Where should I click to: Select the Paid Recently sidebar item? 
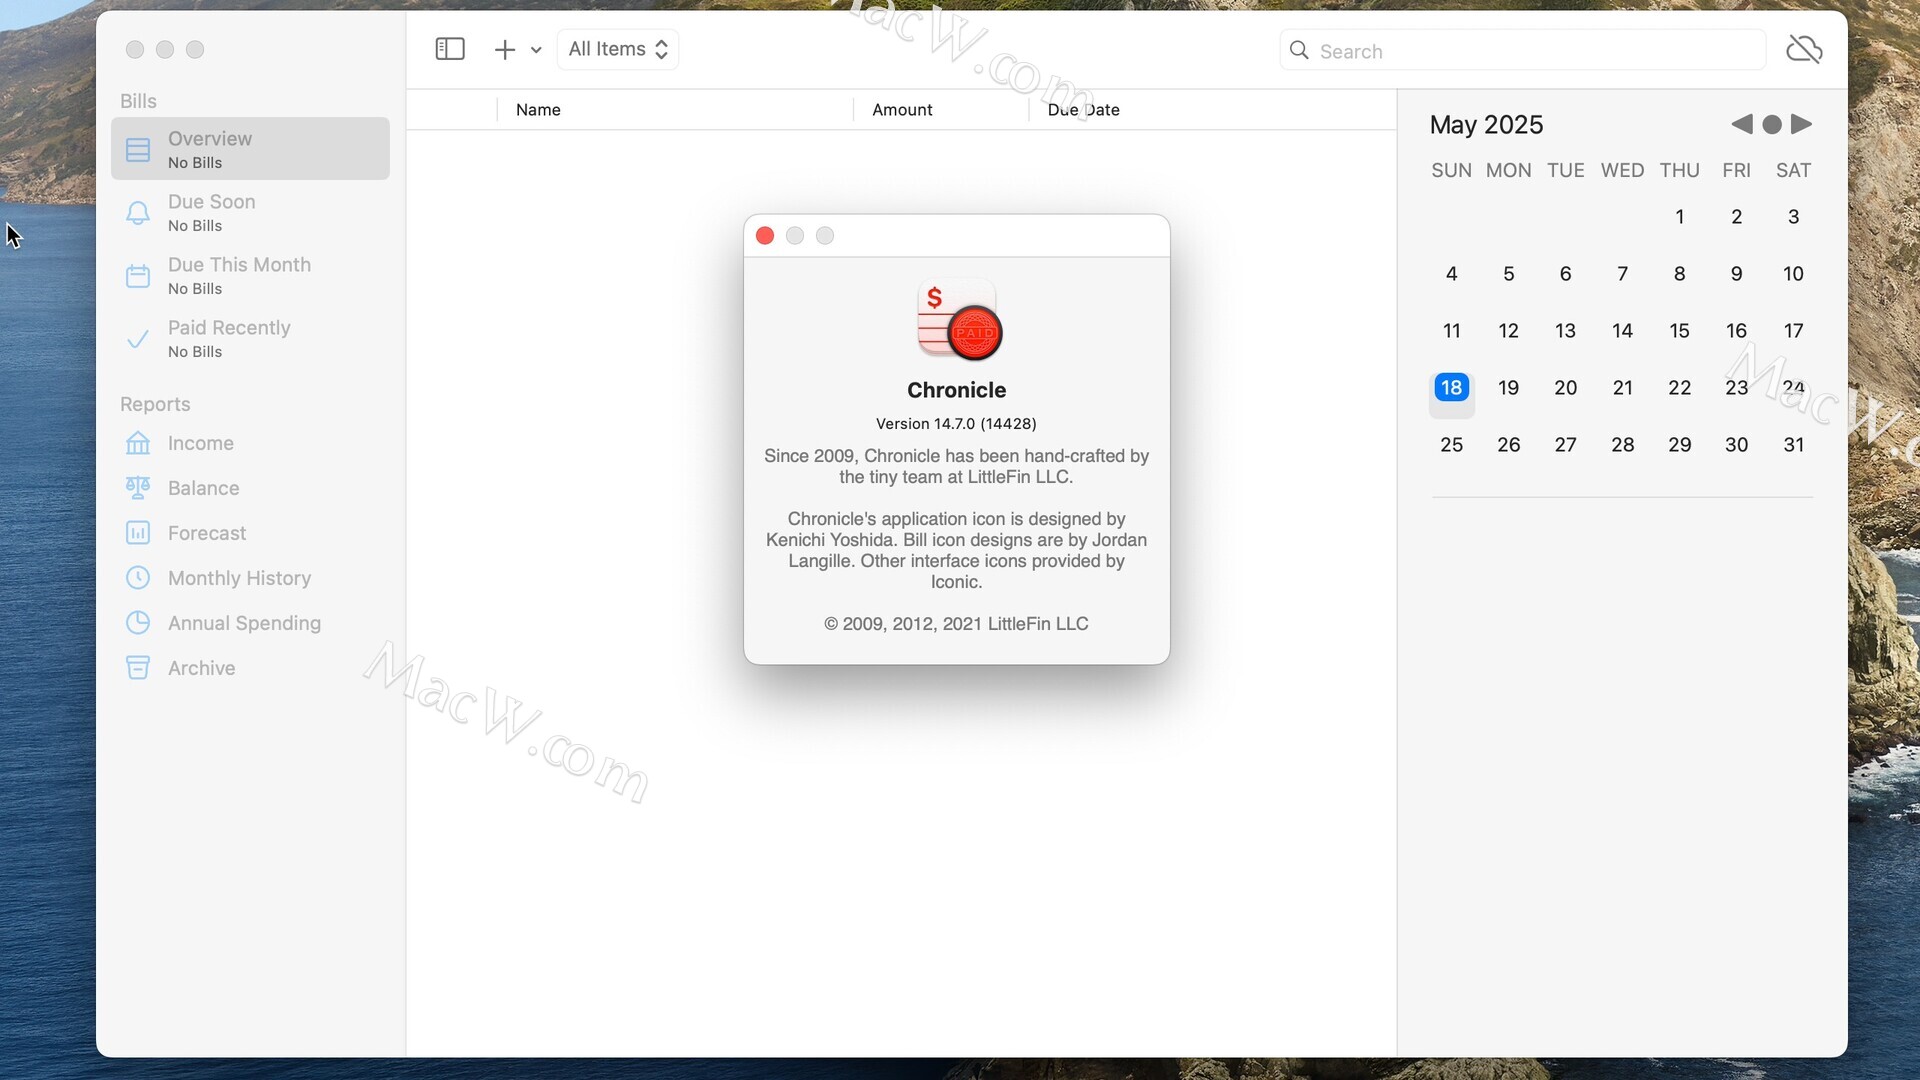pos(250,338)
